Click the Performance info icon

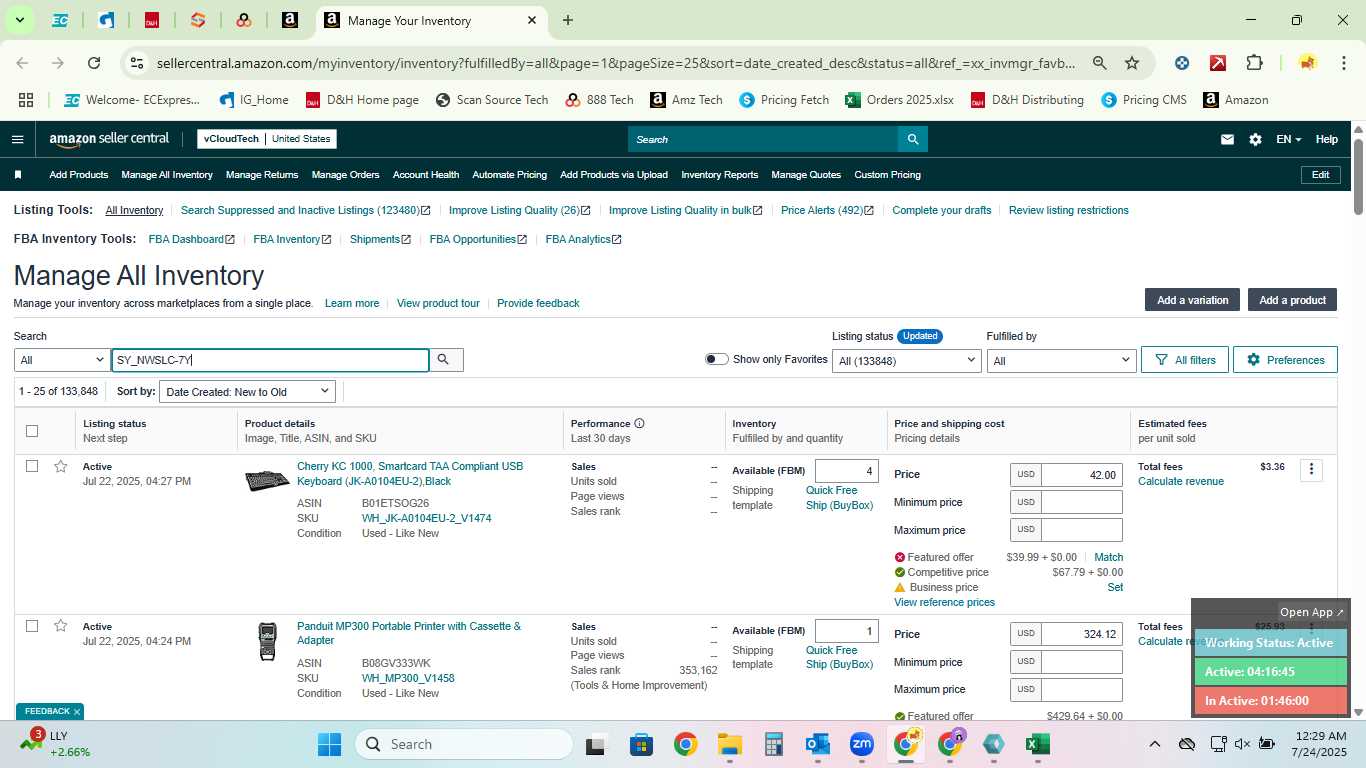coord(639,424)
